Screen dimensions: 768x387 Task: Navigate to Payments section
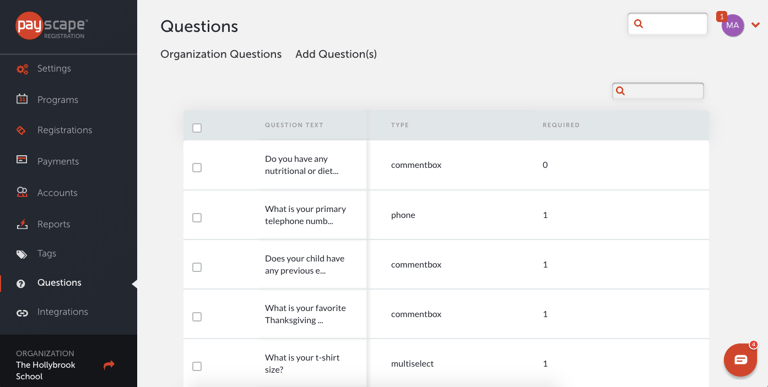pyautogui.click(x=58, y=161)
